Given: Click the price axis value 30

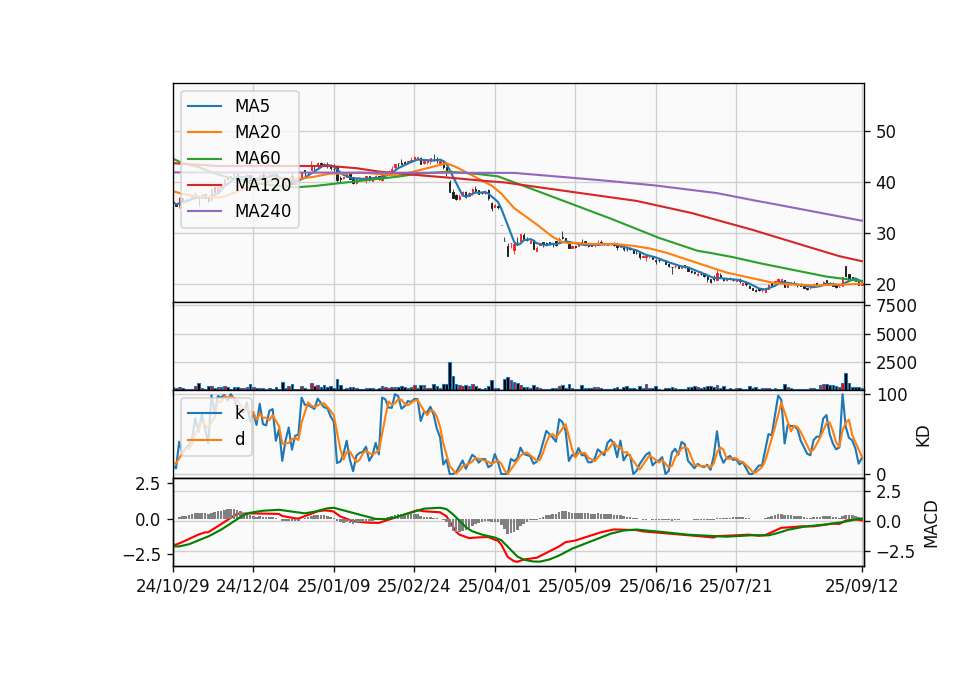Looking at the screenshot, I should 886,234.
